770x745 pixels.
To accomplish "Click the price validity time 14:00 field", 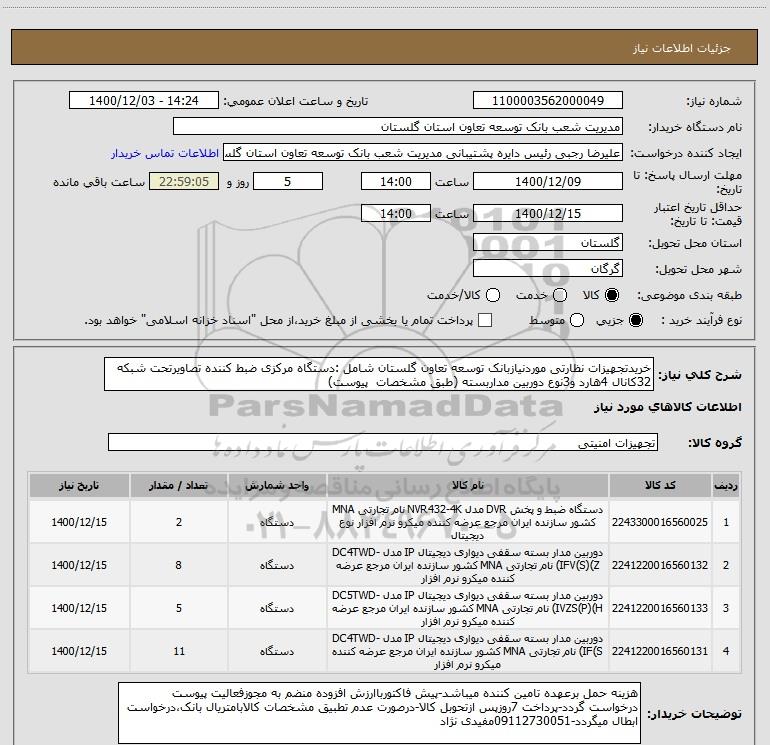I will (x=396, y=214).
